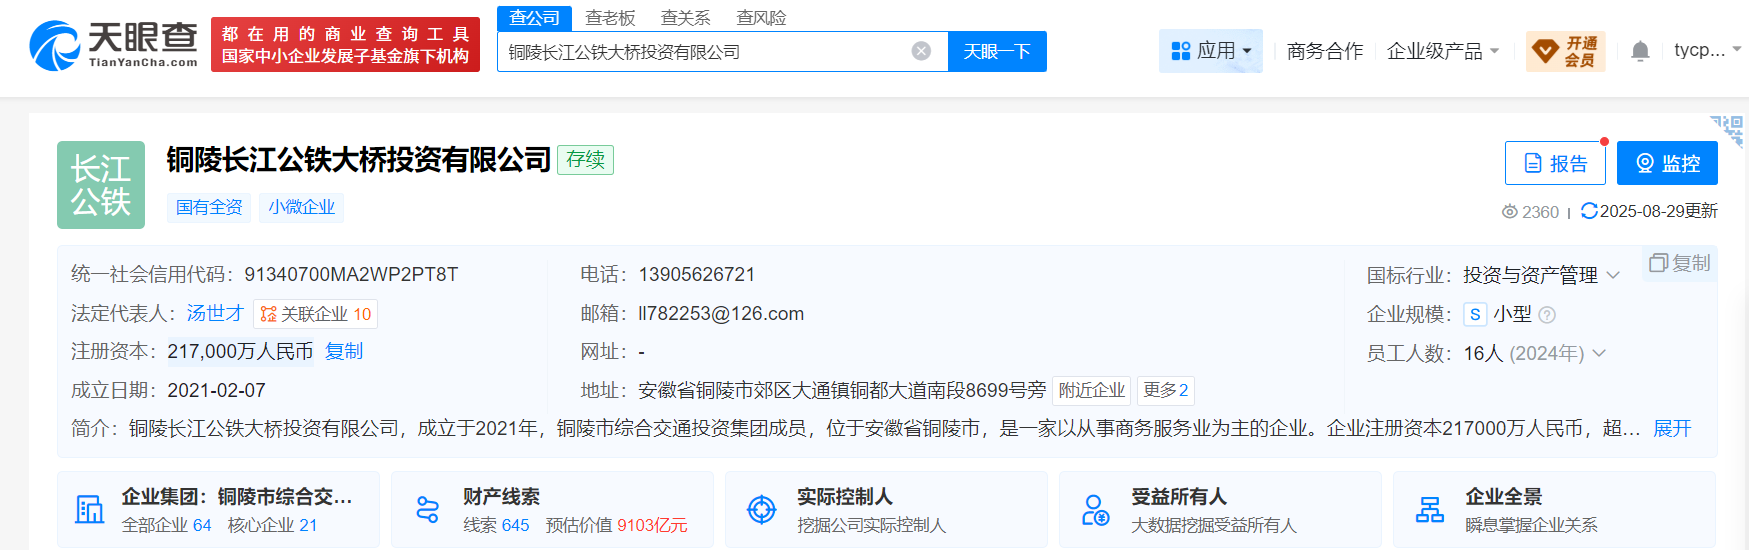
Task: Open the 企业集团 card title
Action: point(237,497)
